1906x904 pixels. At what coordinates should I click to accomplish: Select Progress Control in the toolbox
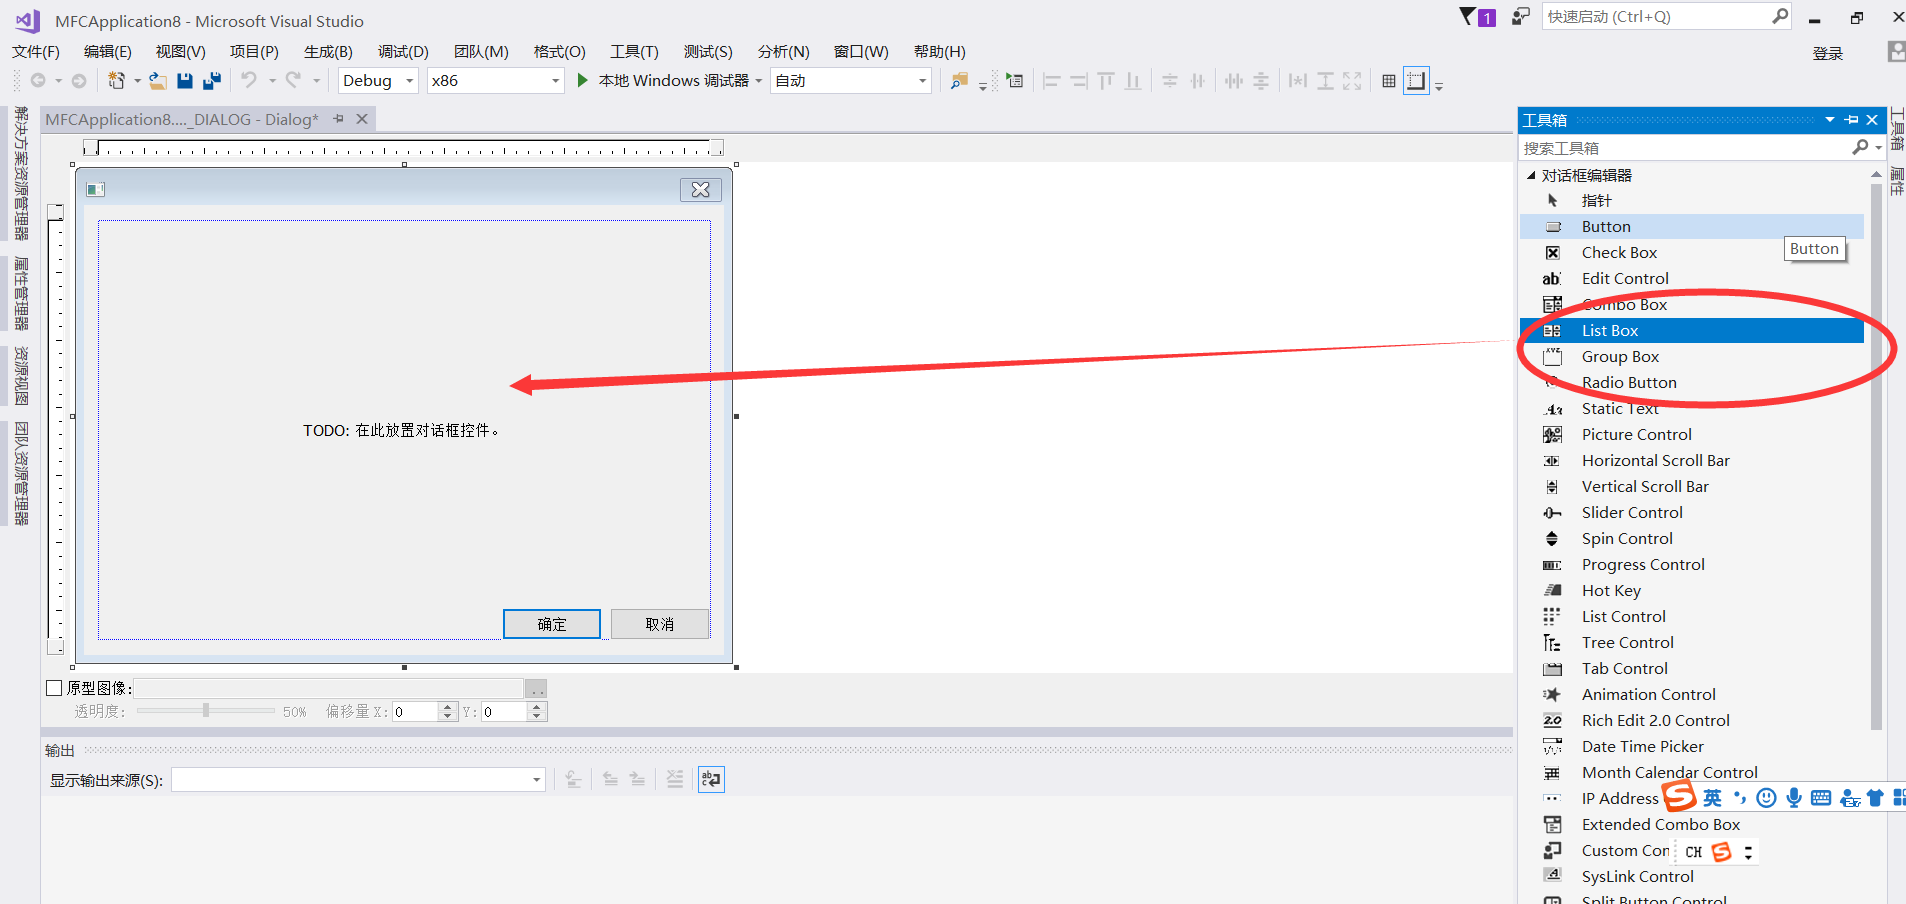[x=1692, y=565]
